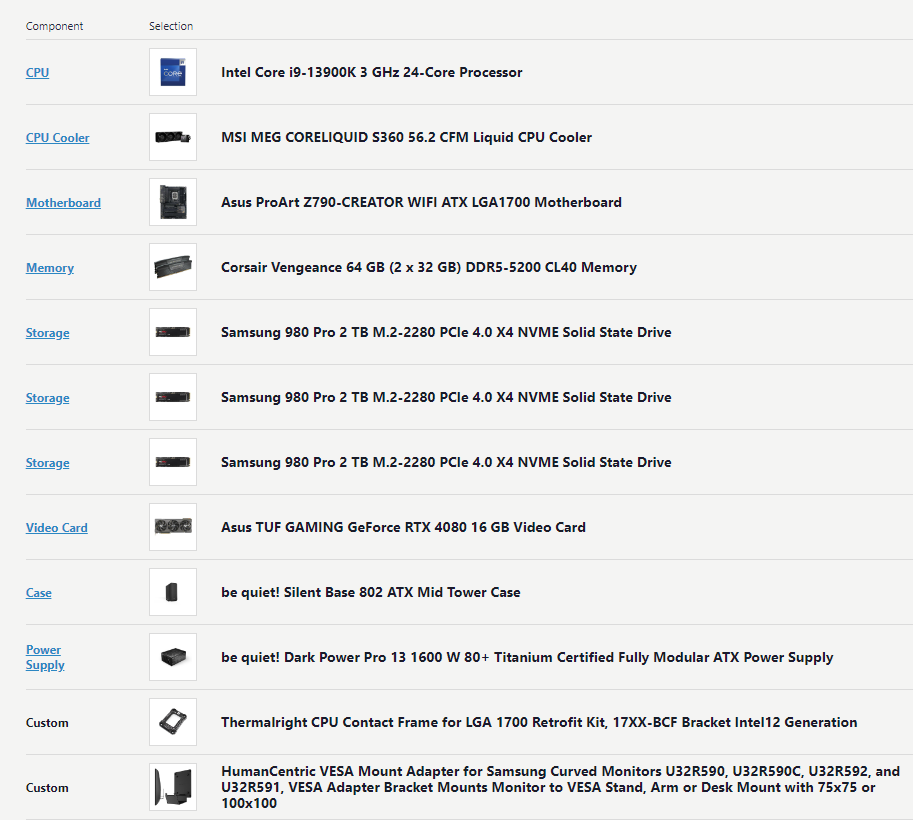Screen dimensions: 913x820
Task: Open the Video Card component link
Action: tap(56, 528)
